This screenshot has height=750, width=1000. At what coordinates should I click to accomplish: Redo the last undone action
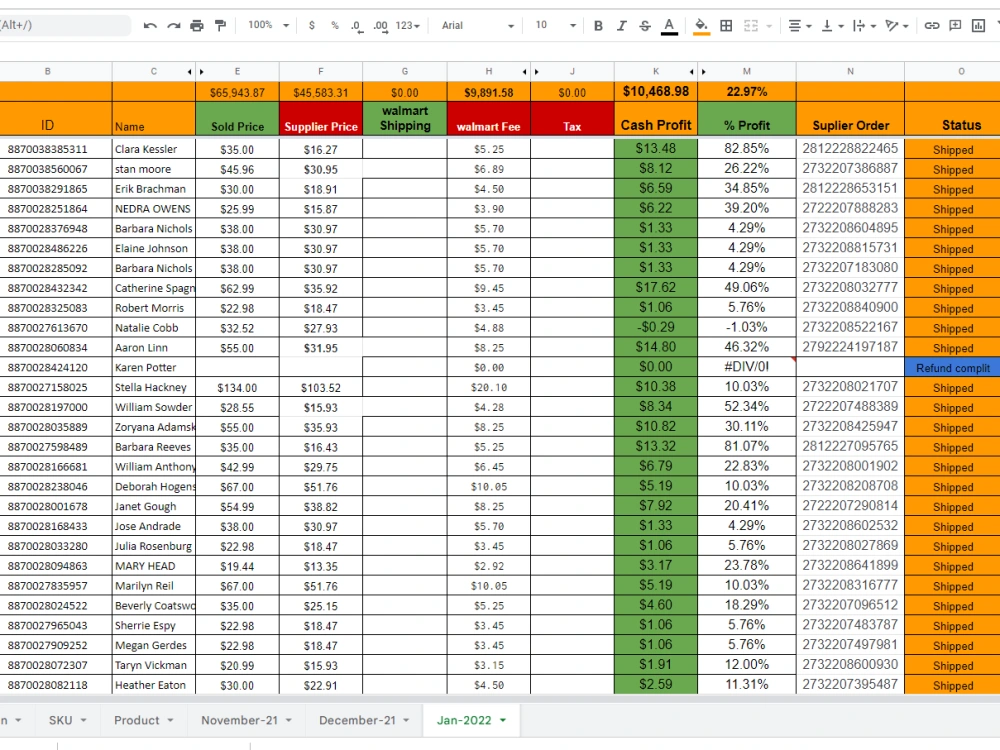tap(173, 26)
